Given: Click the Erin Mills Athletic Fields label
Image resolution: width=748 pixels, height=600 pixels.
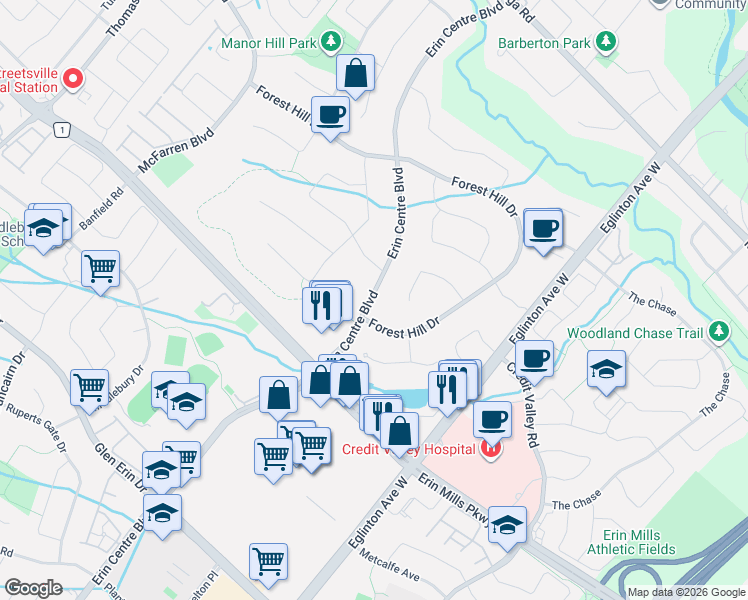Looking at the screenshot, I should pos(631,542).
